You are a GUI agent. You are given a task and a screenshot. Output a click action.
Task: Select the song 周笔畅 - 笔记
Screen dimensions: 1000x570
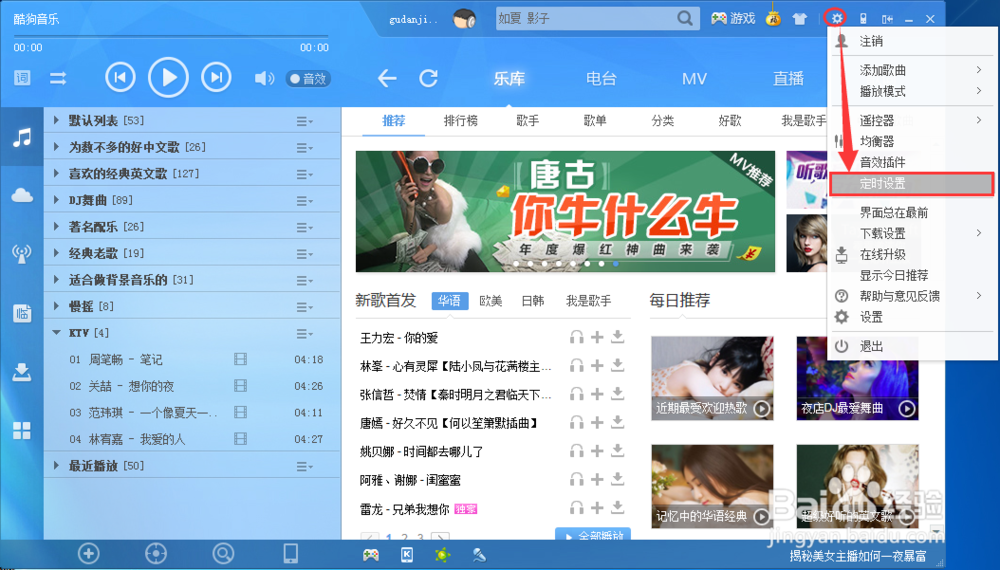[125, 360]
